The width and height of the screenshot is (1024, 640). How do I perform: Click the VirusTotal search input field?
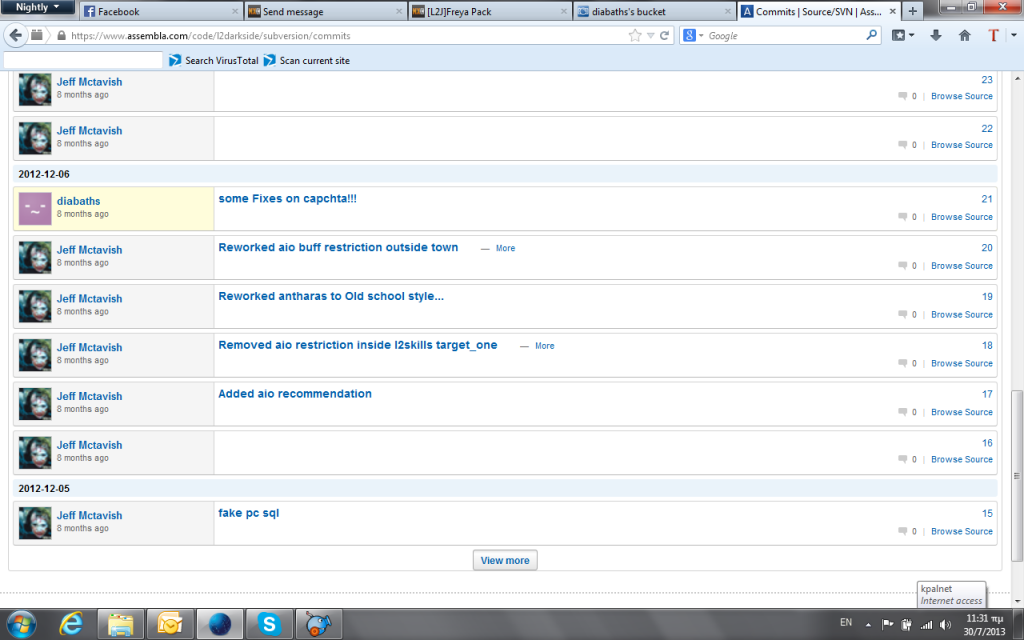click(x=83, y=60)
